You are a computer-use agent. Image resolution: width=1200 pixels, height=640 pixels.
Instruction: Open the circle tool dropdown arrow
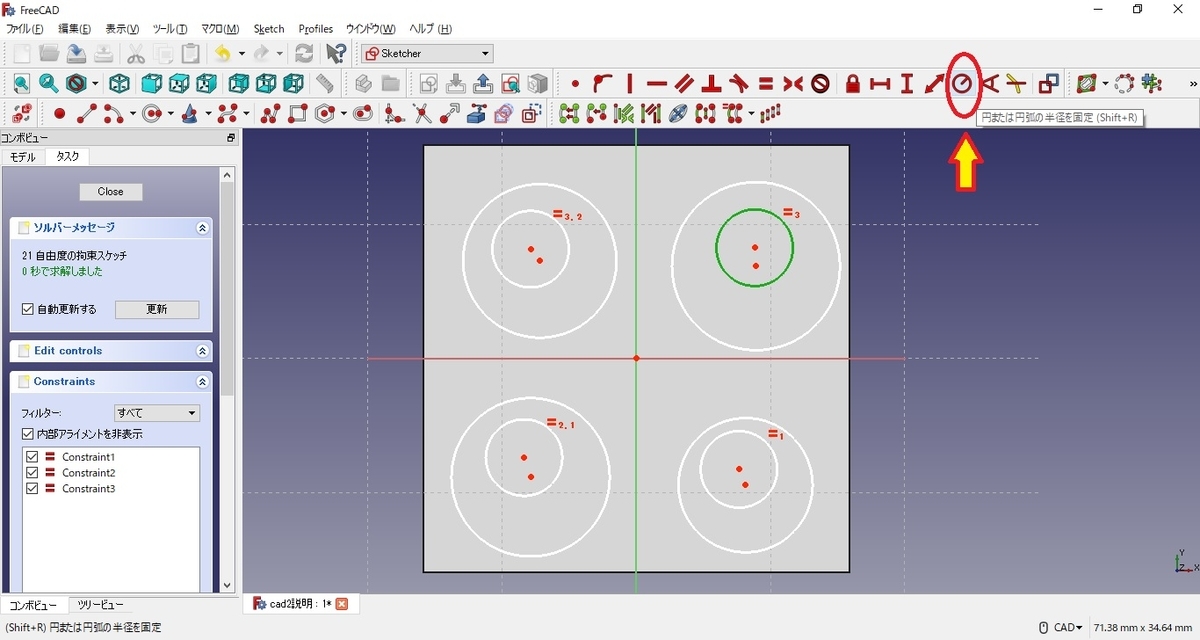click(x=170, y=114)
